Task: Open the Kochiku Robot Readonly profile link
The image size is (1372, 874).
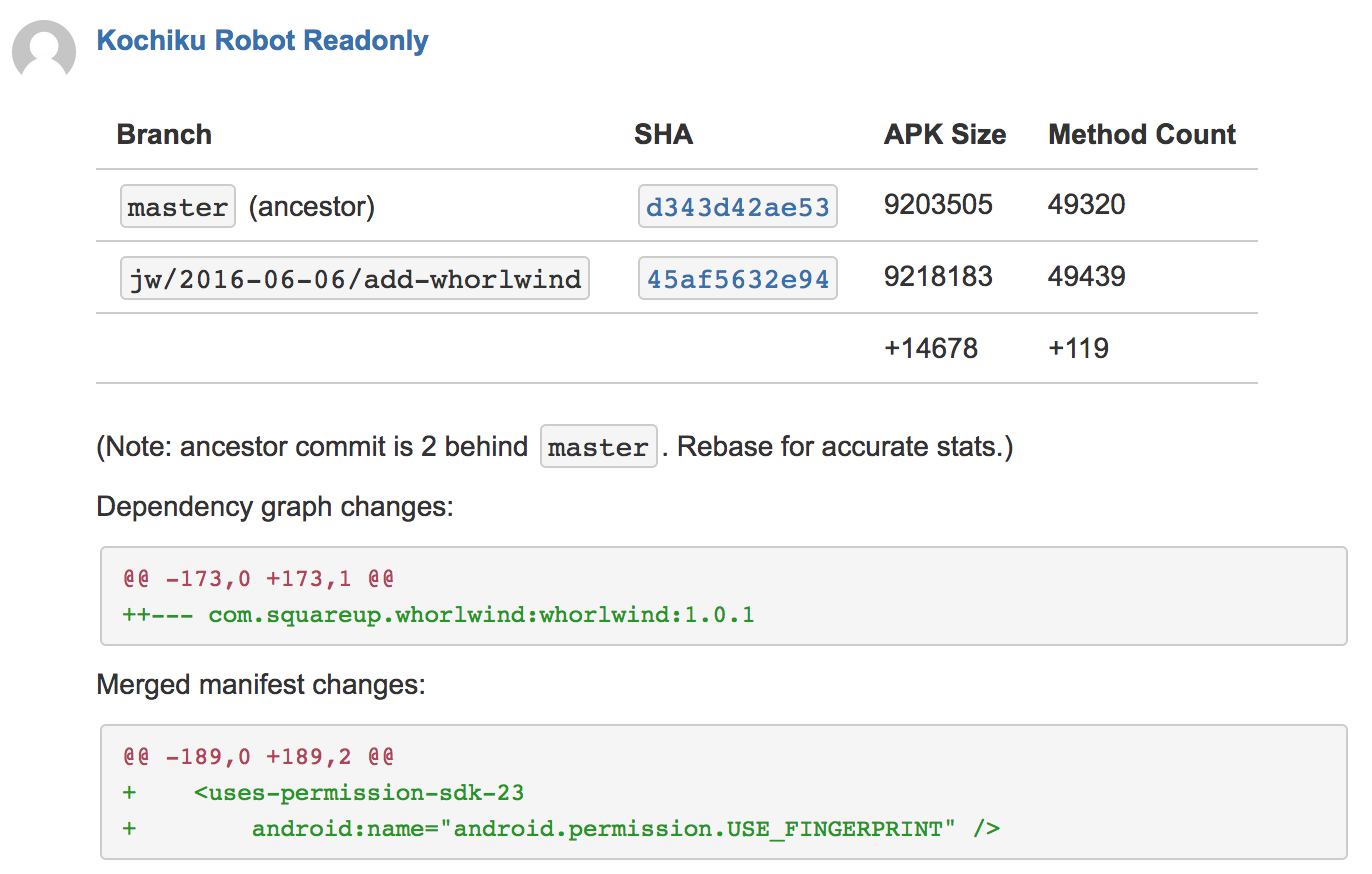Action: point(262,41)
